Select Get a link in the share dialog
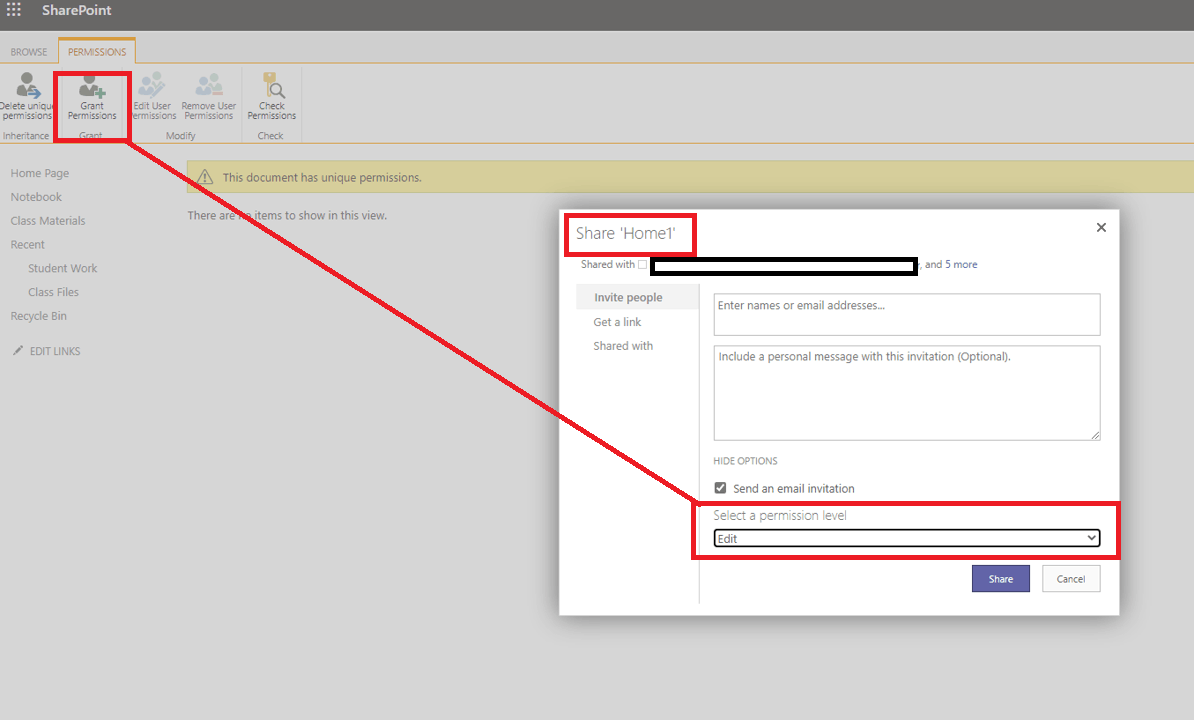1194x720 pixels. tap(618, 322)
